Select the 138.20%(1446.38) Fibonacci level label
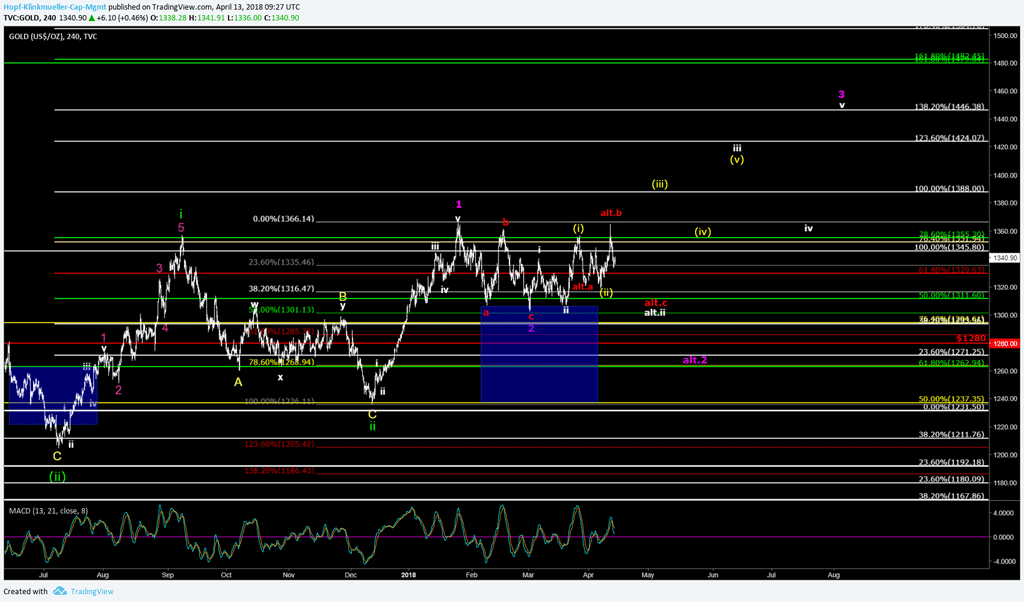 click(x=949, y=106)
